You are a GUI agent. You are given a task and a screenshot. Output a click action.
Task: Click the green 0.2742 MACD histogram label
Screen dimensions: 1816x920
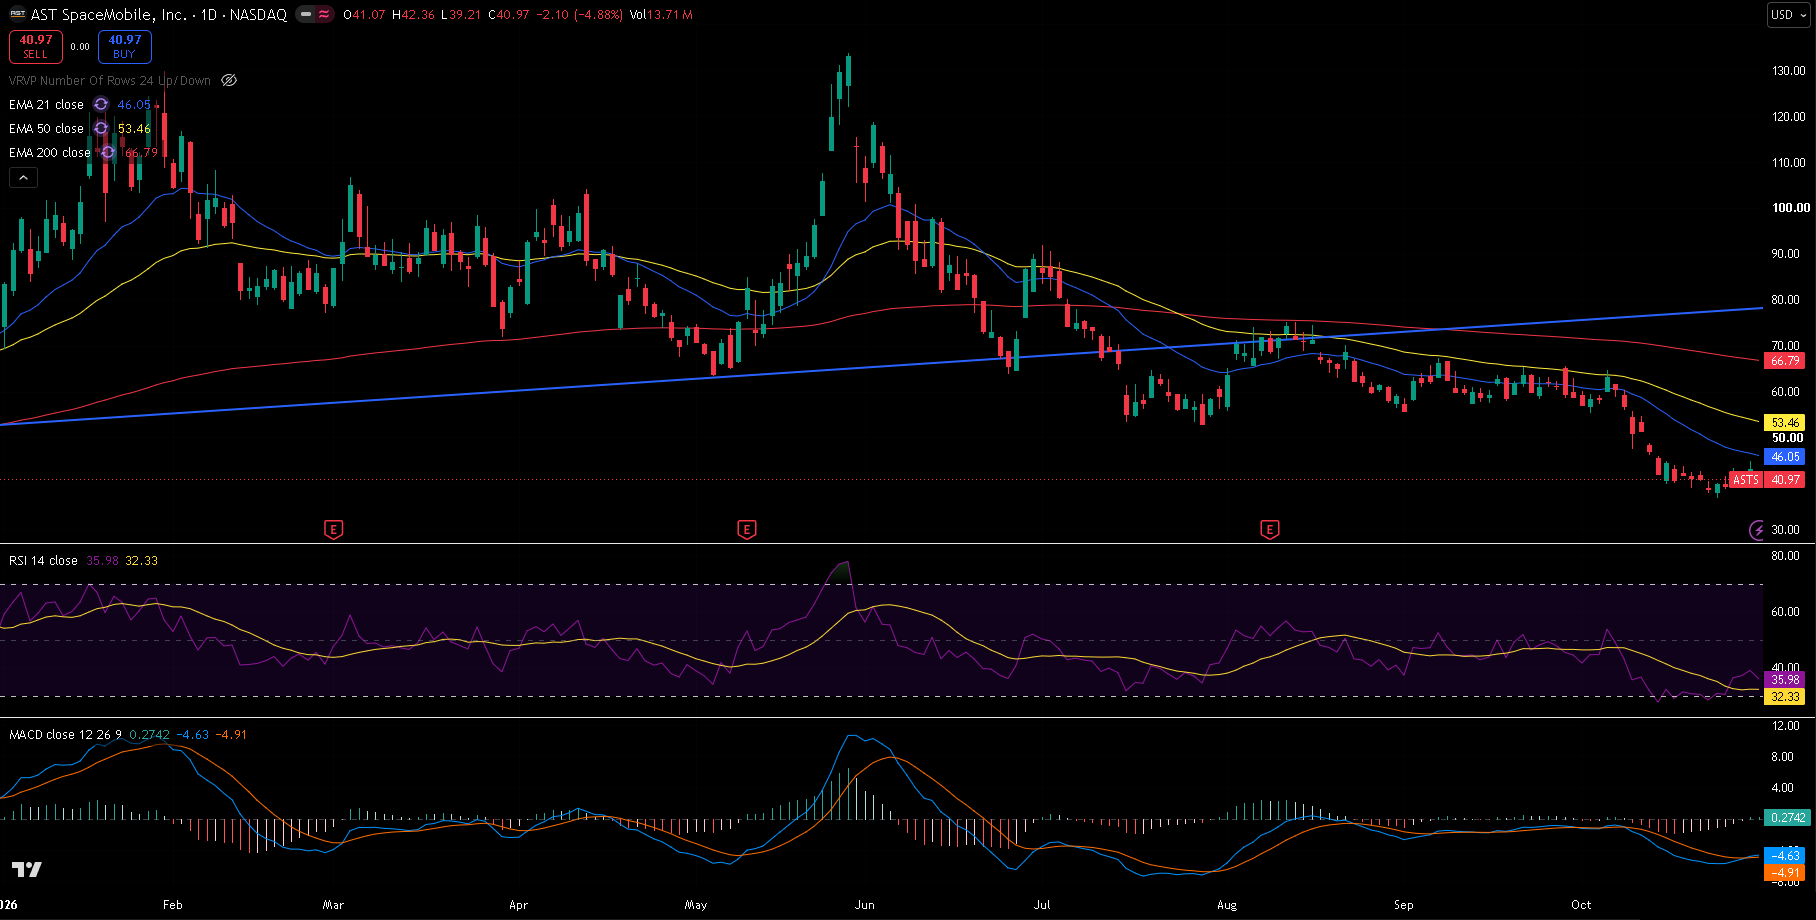(x=1787, y=818)
